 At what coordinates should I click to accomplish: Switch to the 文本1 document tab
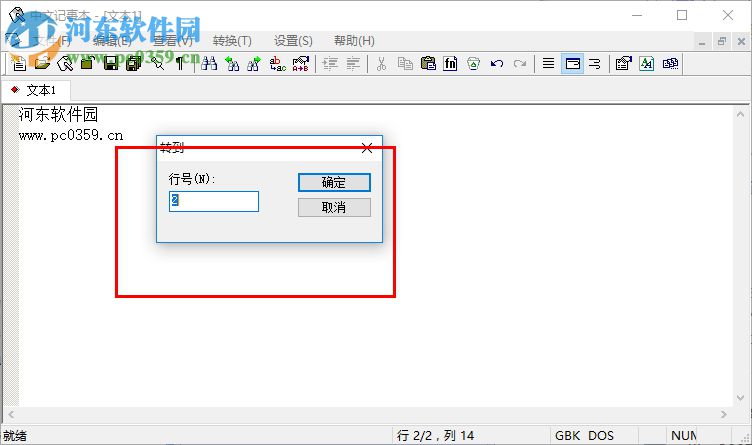(36, 90)
